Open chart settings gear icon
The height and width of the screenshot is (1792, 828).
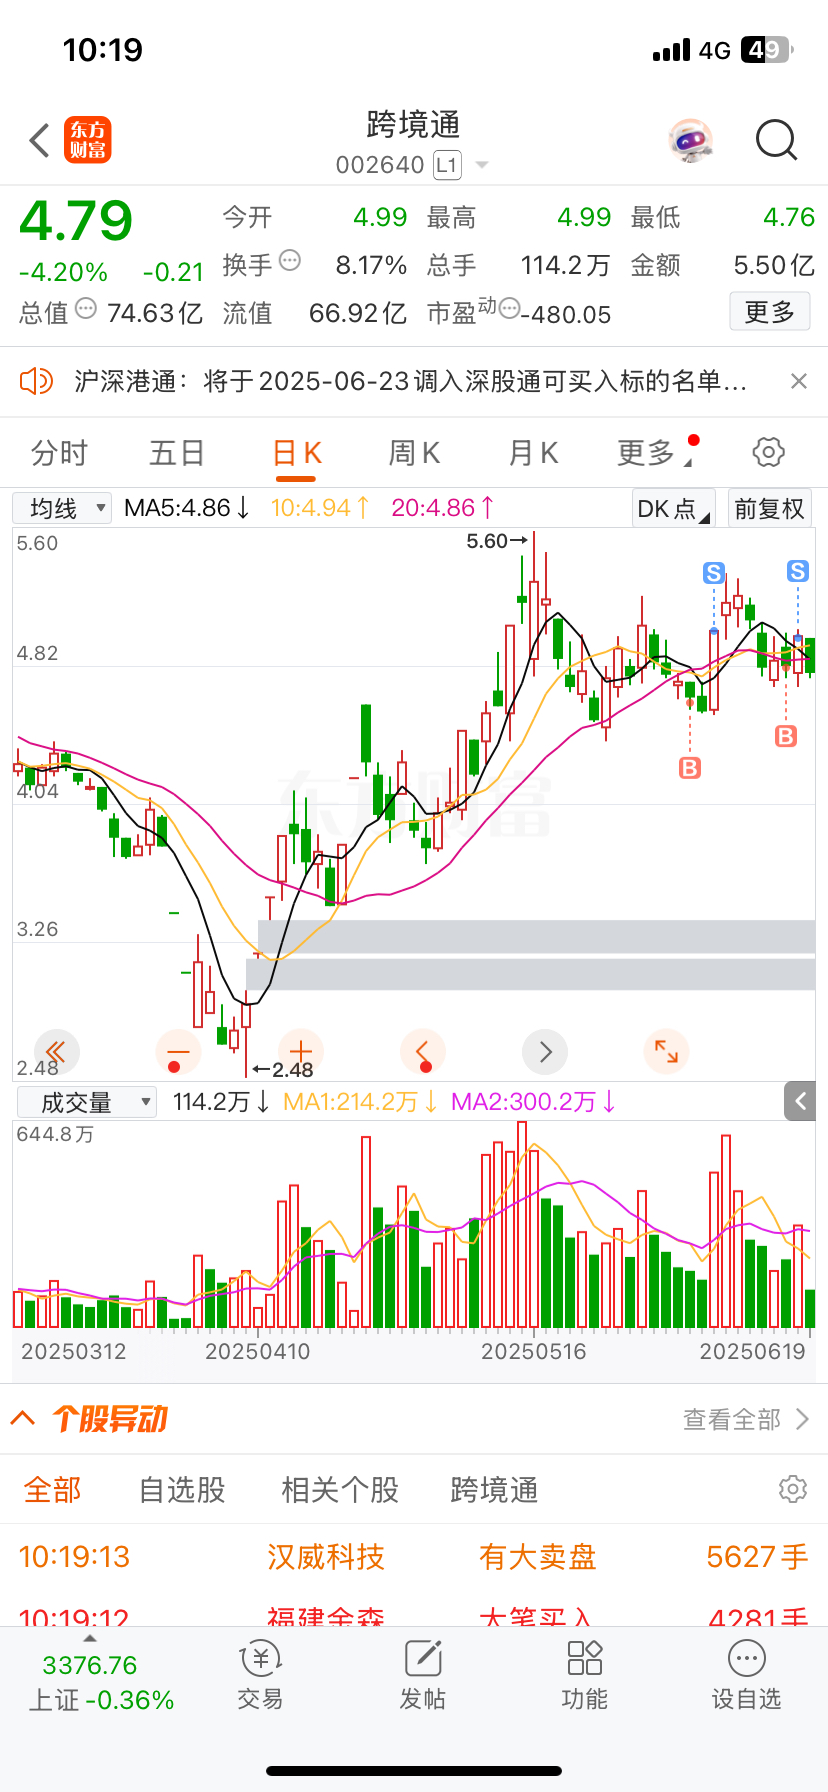coord(768,452)
